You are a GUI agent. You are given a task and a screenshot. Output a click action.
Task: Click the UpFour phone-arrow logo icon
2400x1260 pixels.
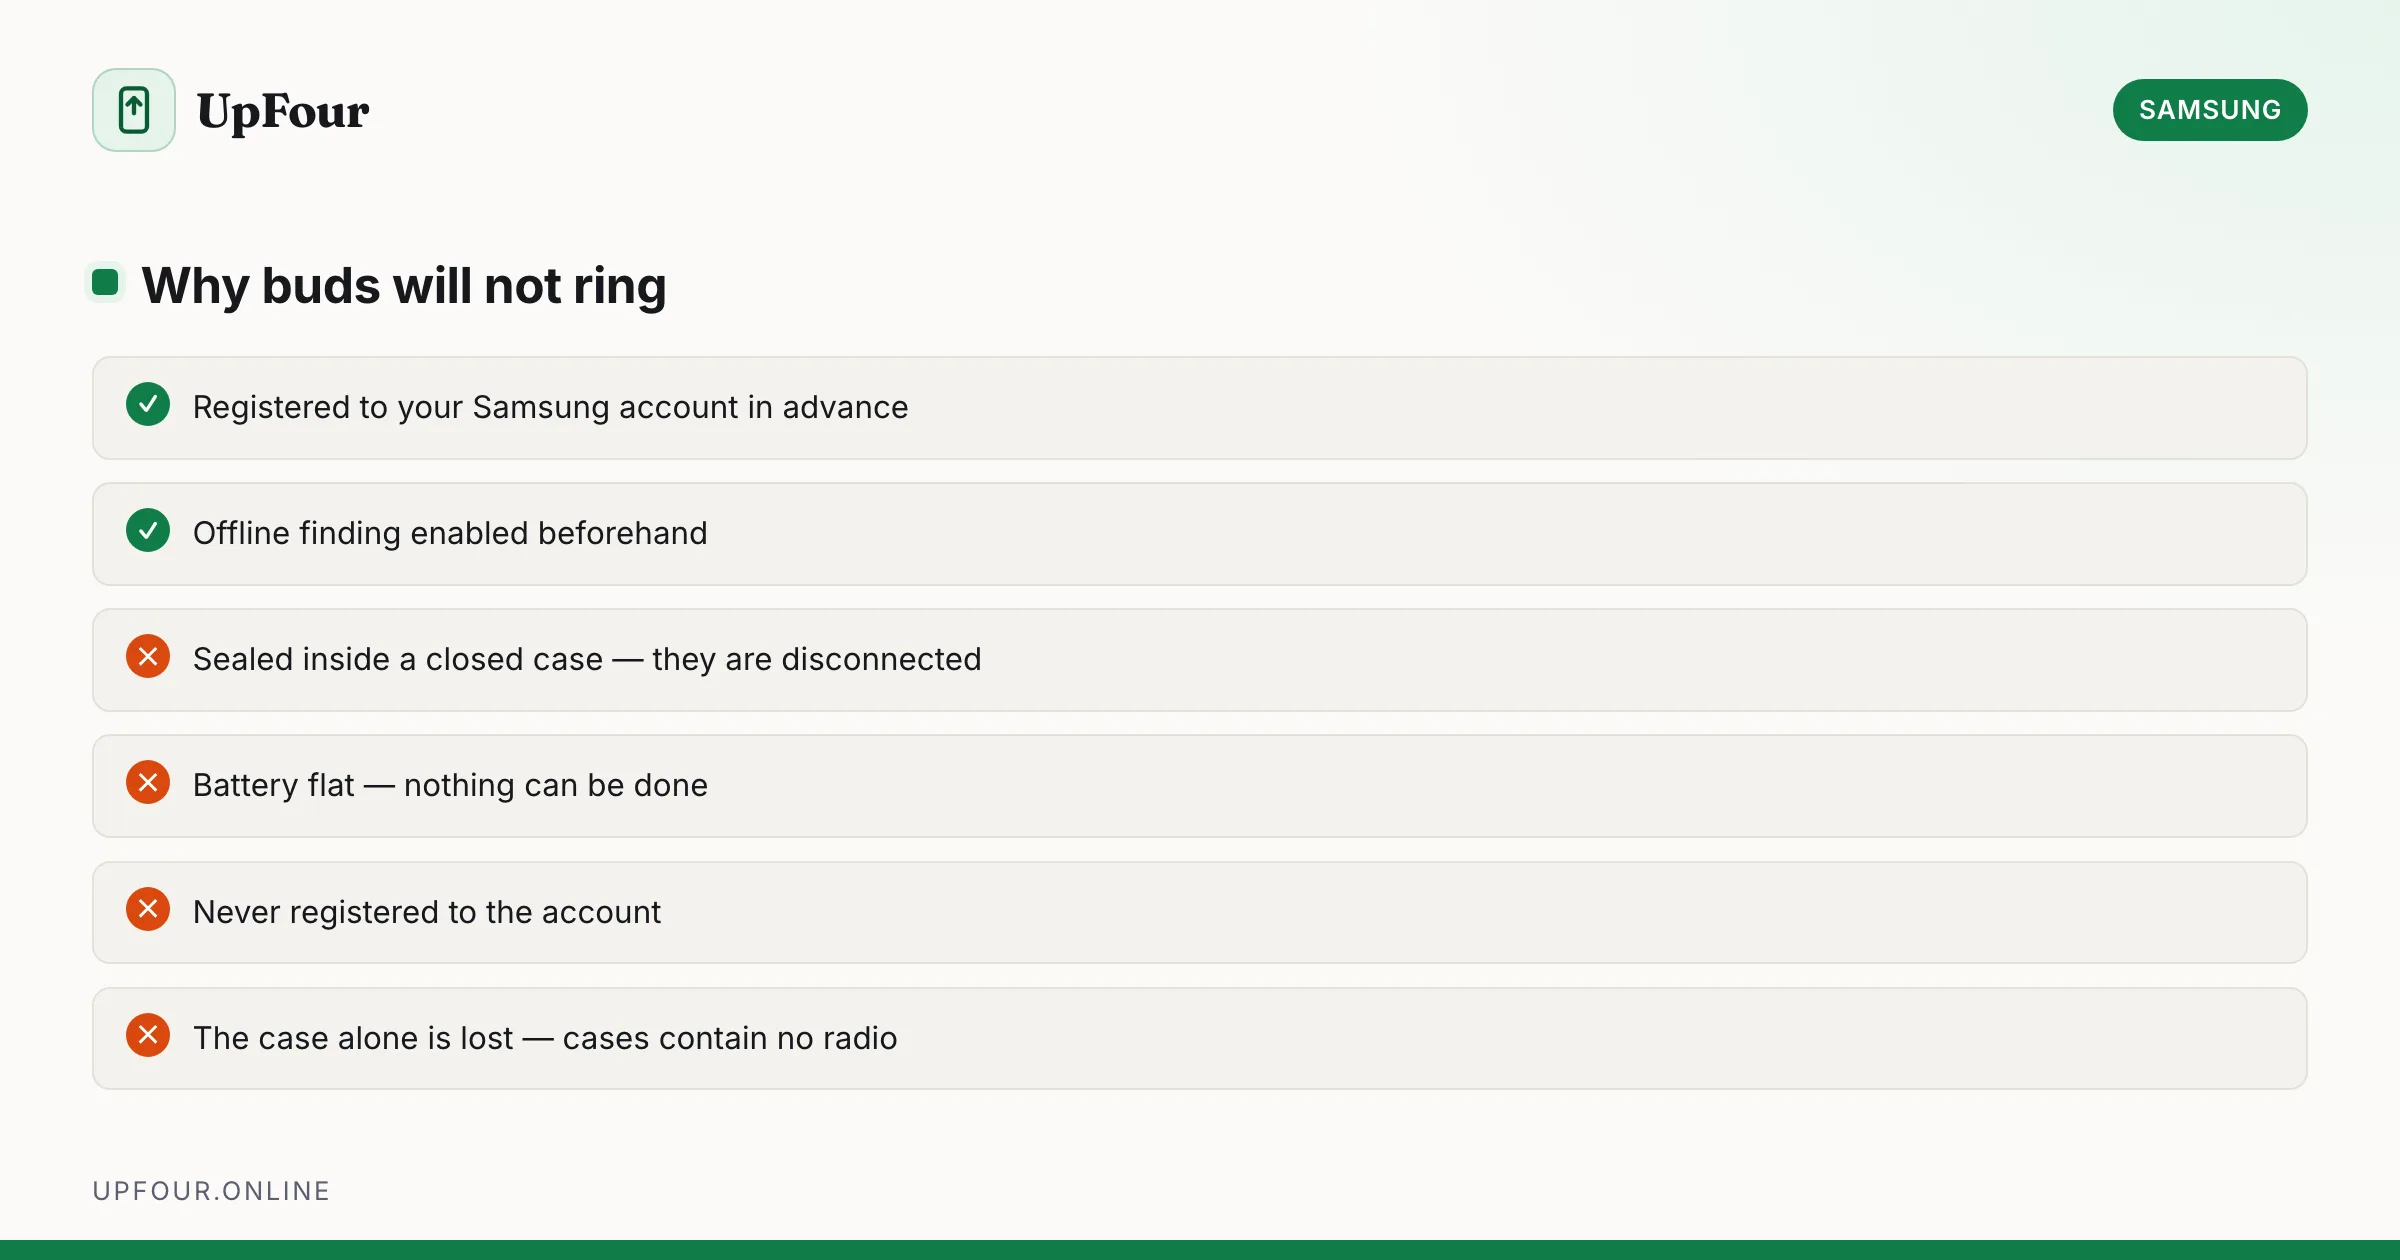[134, 110]
